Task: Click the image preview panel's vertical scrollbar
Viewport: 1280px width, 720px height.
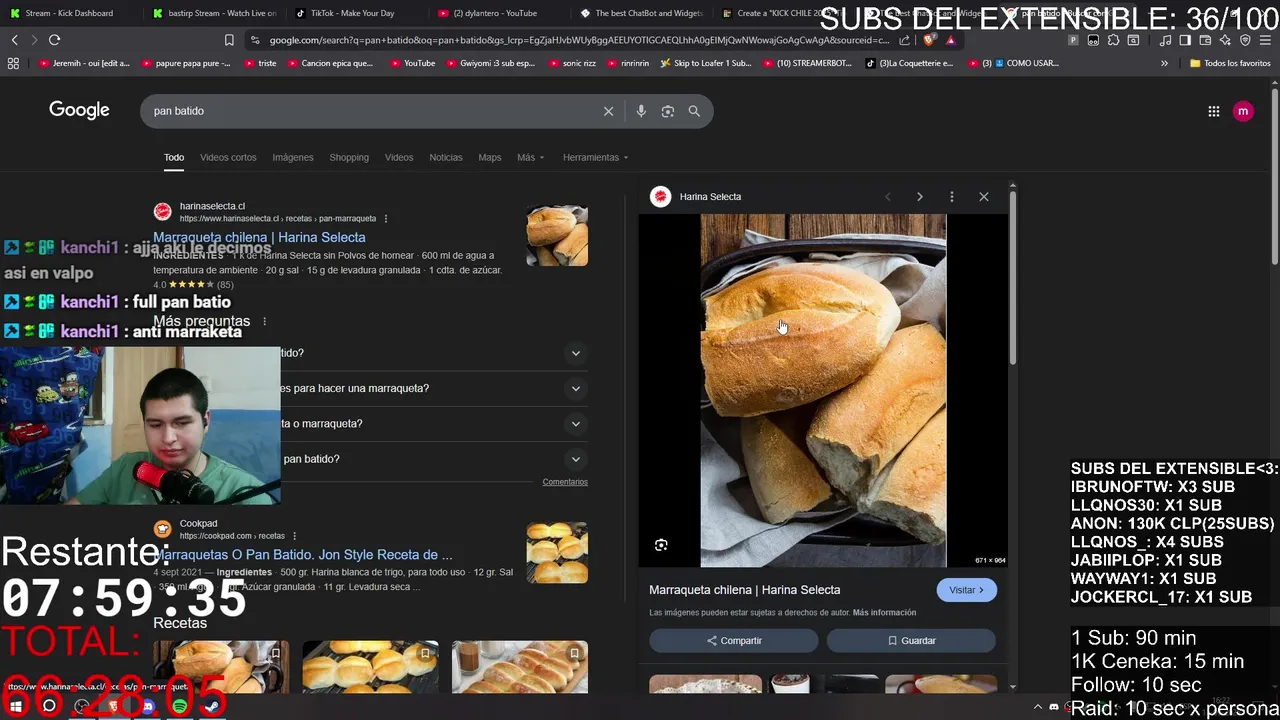Action: pos(1012,277)
